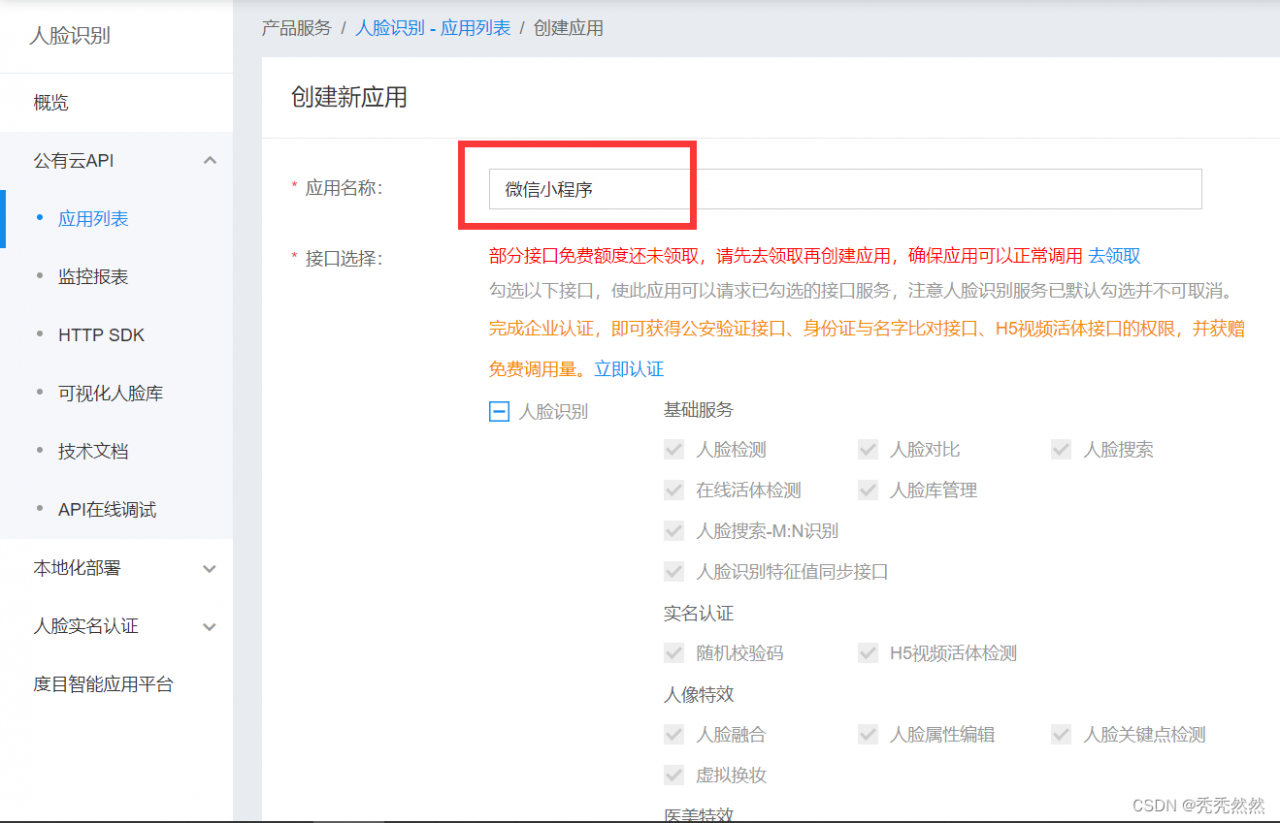Click the 去领取 link
This screenshot has width=1280, height=823.
tap(1116, 256)
